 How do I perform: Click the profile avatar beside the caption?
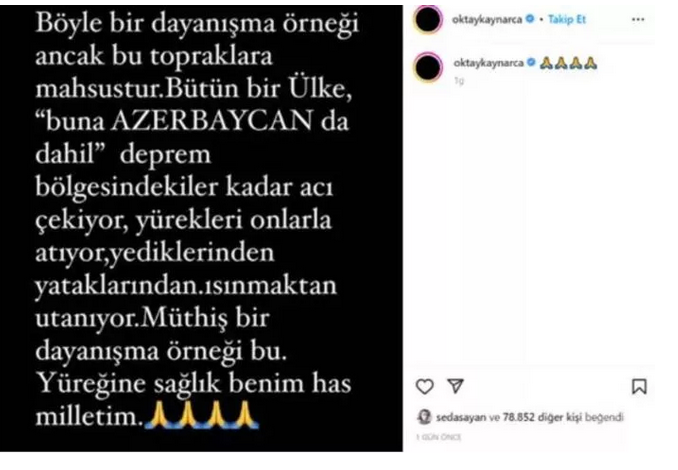(x=428, y=67)
